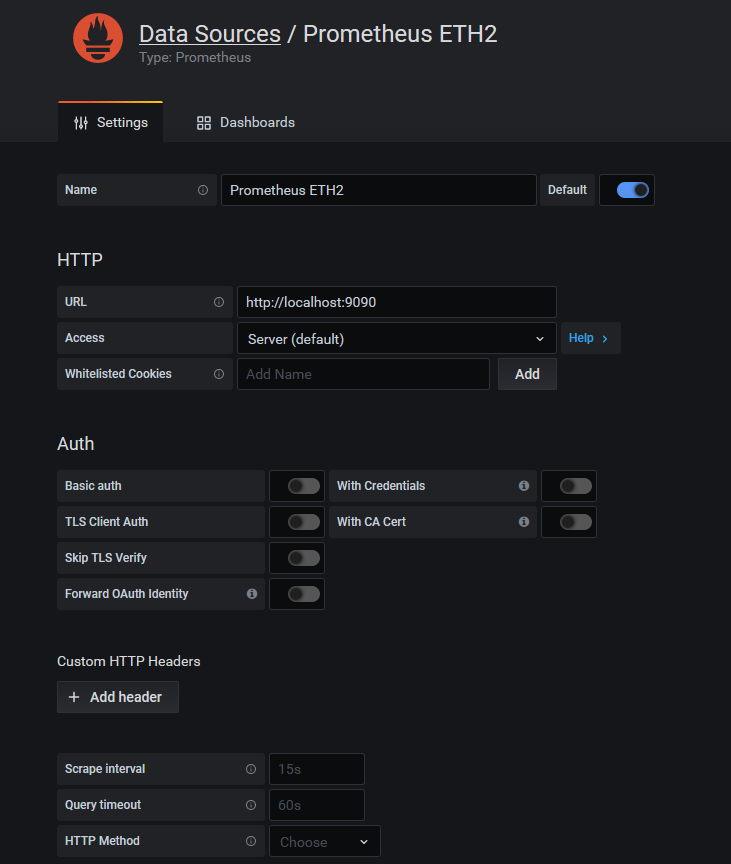Click the With Credentials info icon
This screenshot has height=864, width=731.
click(524, 485)
